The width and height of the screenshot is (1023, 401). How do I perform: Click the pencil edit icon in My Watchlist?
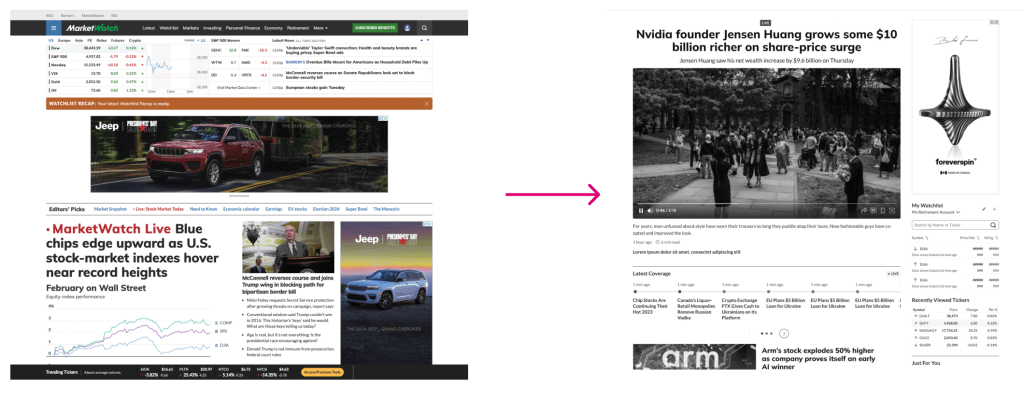984,207
